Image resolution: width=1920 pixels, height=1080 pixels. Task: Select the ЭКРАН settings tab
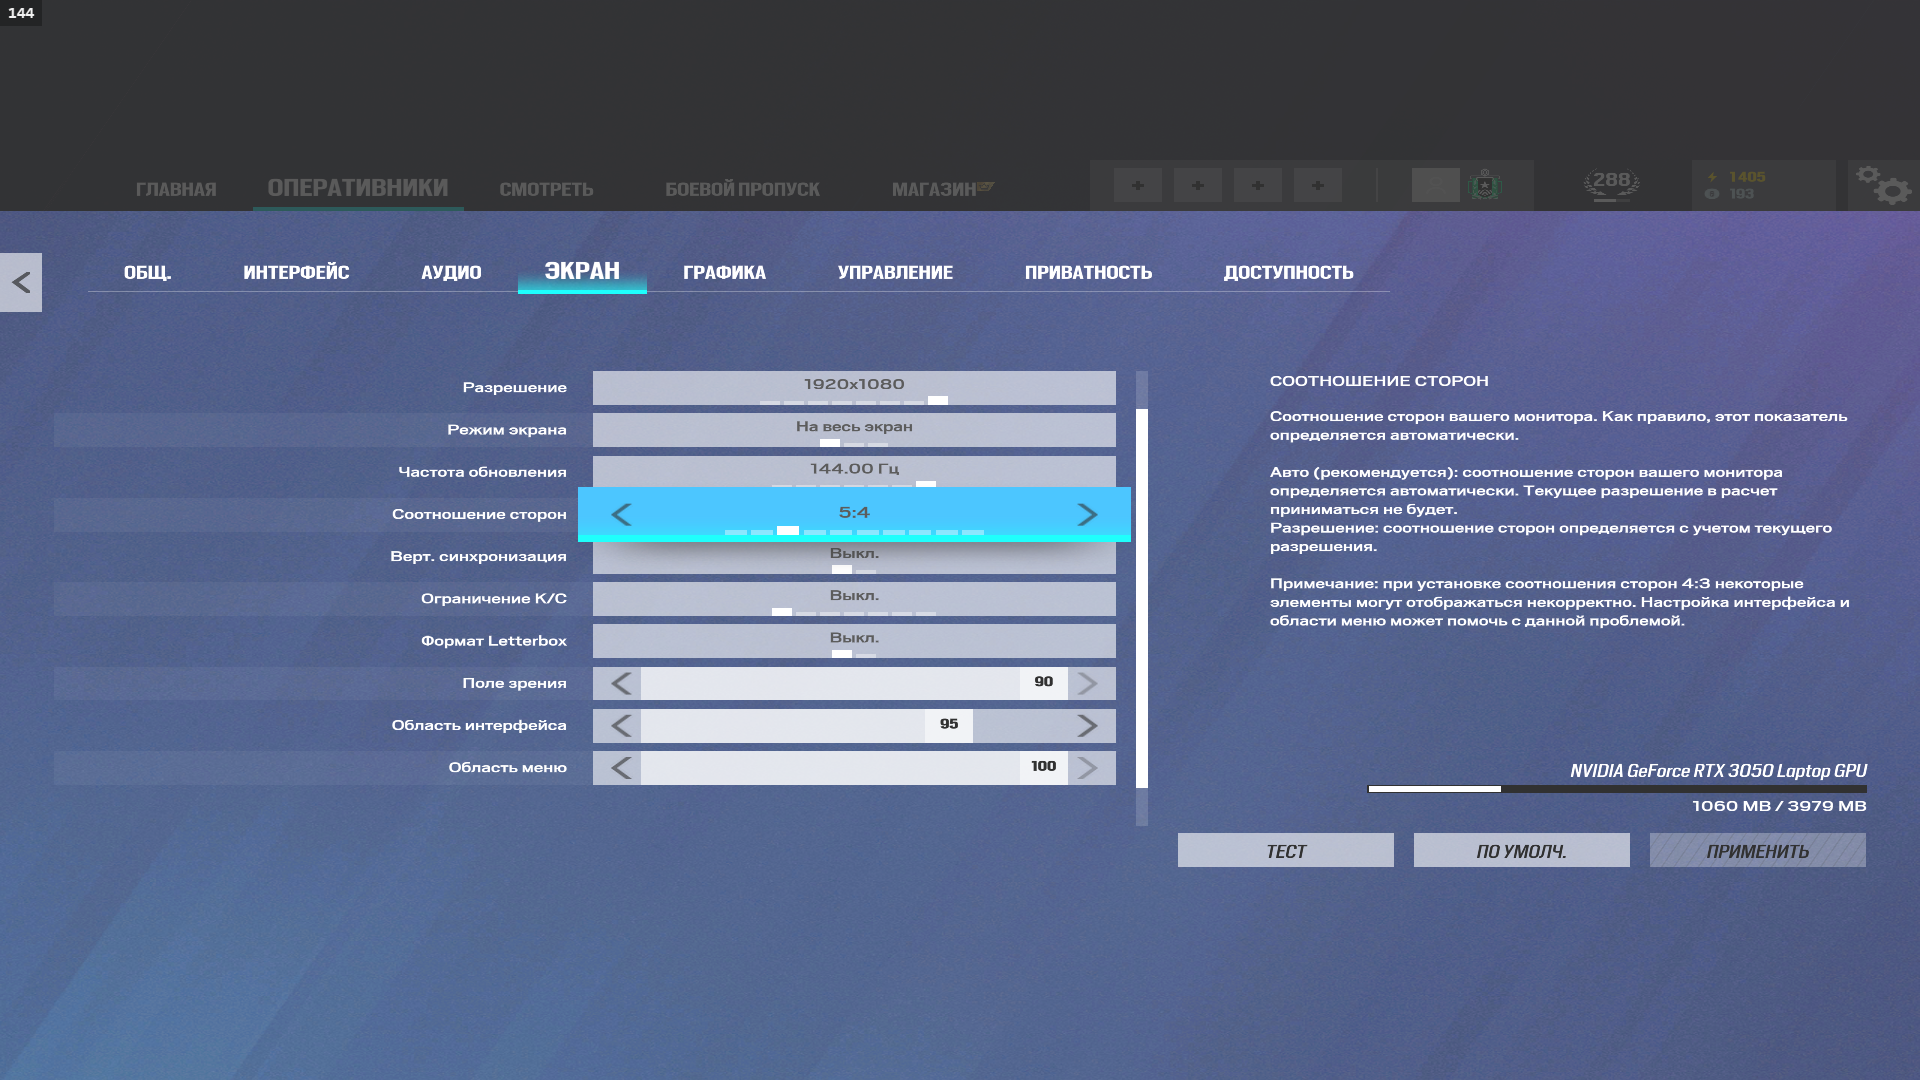coord(582,271)
